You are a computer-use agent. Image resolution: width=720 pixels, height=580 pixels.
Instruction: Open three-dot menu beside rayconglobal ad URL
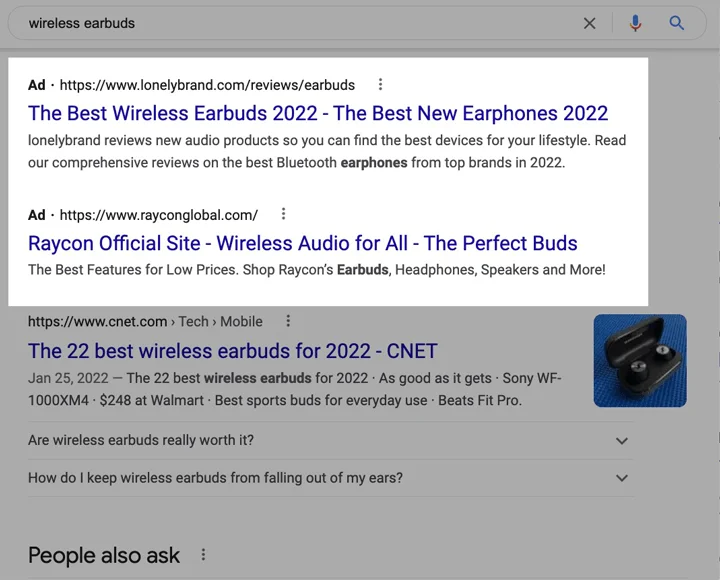(283, 214)
